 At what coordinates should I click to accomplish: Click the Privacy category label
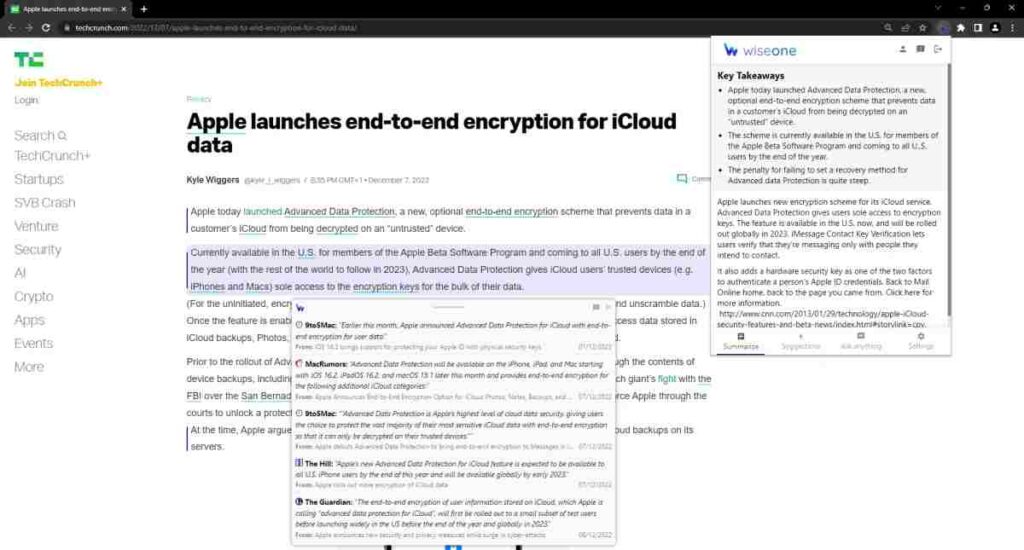[x=199, y=99]
